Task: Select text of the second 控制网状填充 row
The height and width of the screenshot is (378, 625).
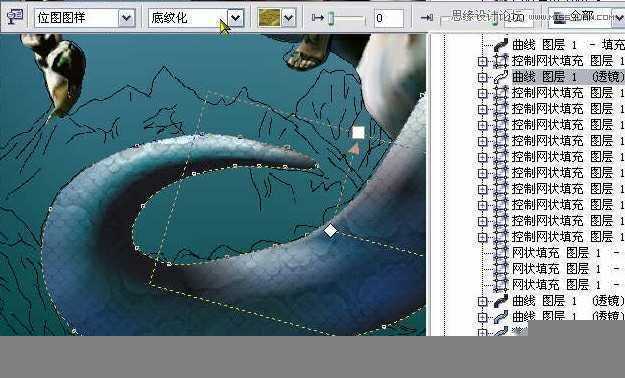Action: coord(568,93)
